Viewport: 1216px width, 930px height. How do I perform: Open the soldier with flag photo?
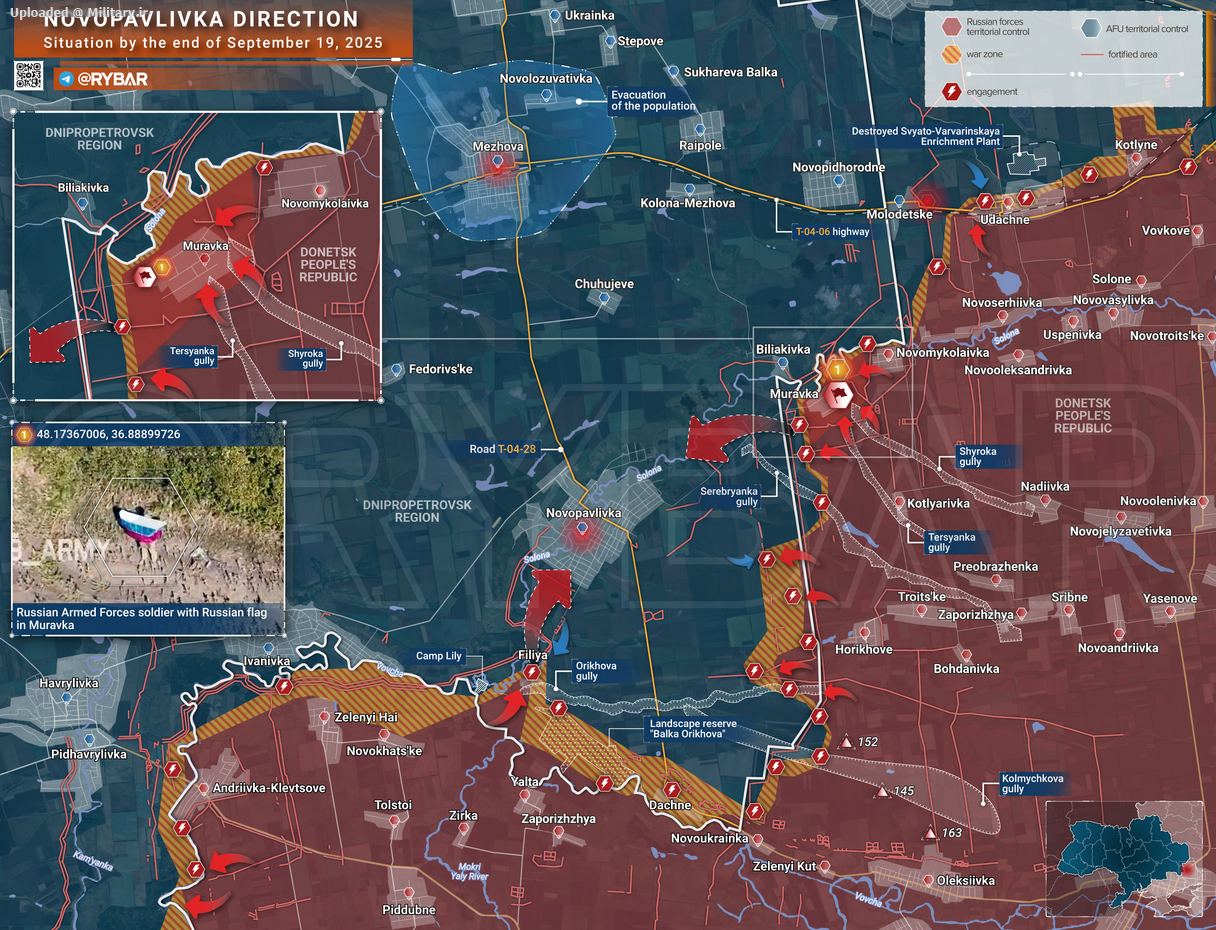click(x=148, y=526)
